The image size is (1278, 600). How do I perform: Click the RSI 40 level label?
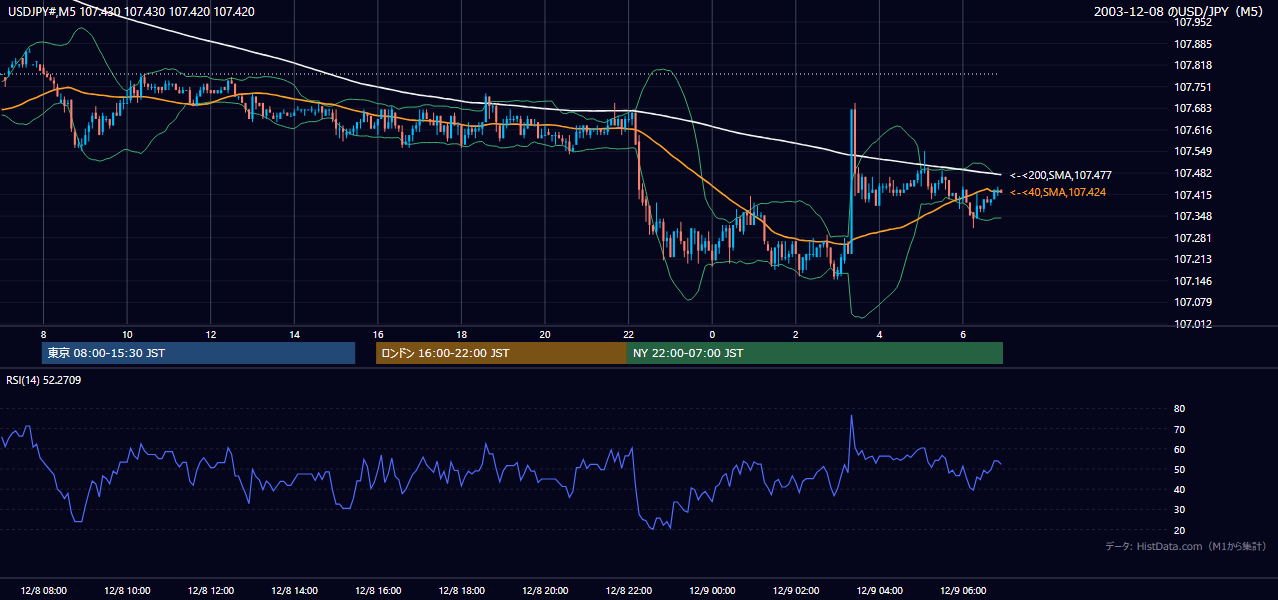tap(1180, 489)
